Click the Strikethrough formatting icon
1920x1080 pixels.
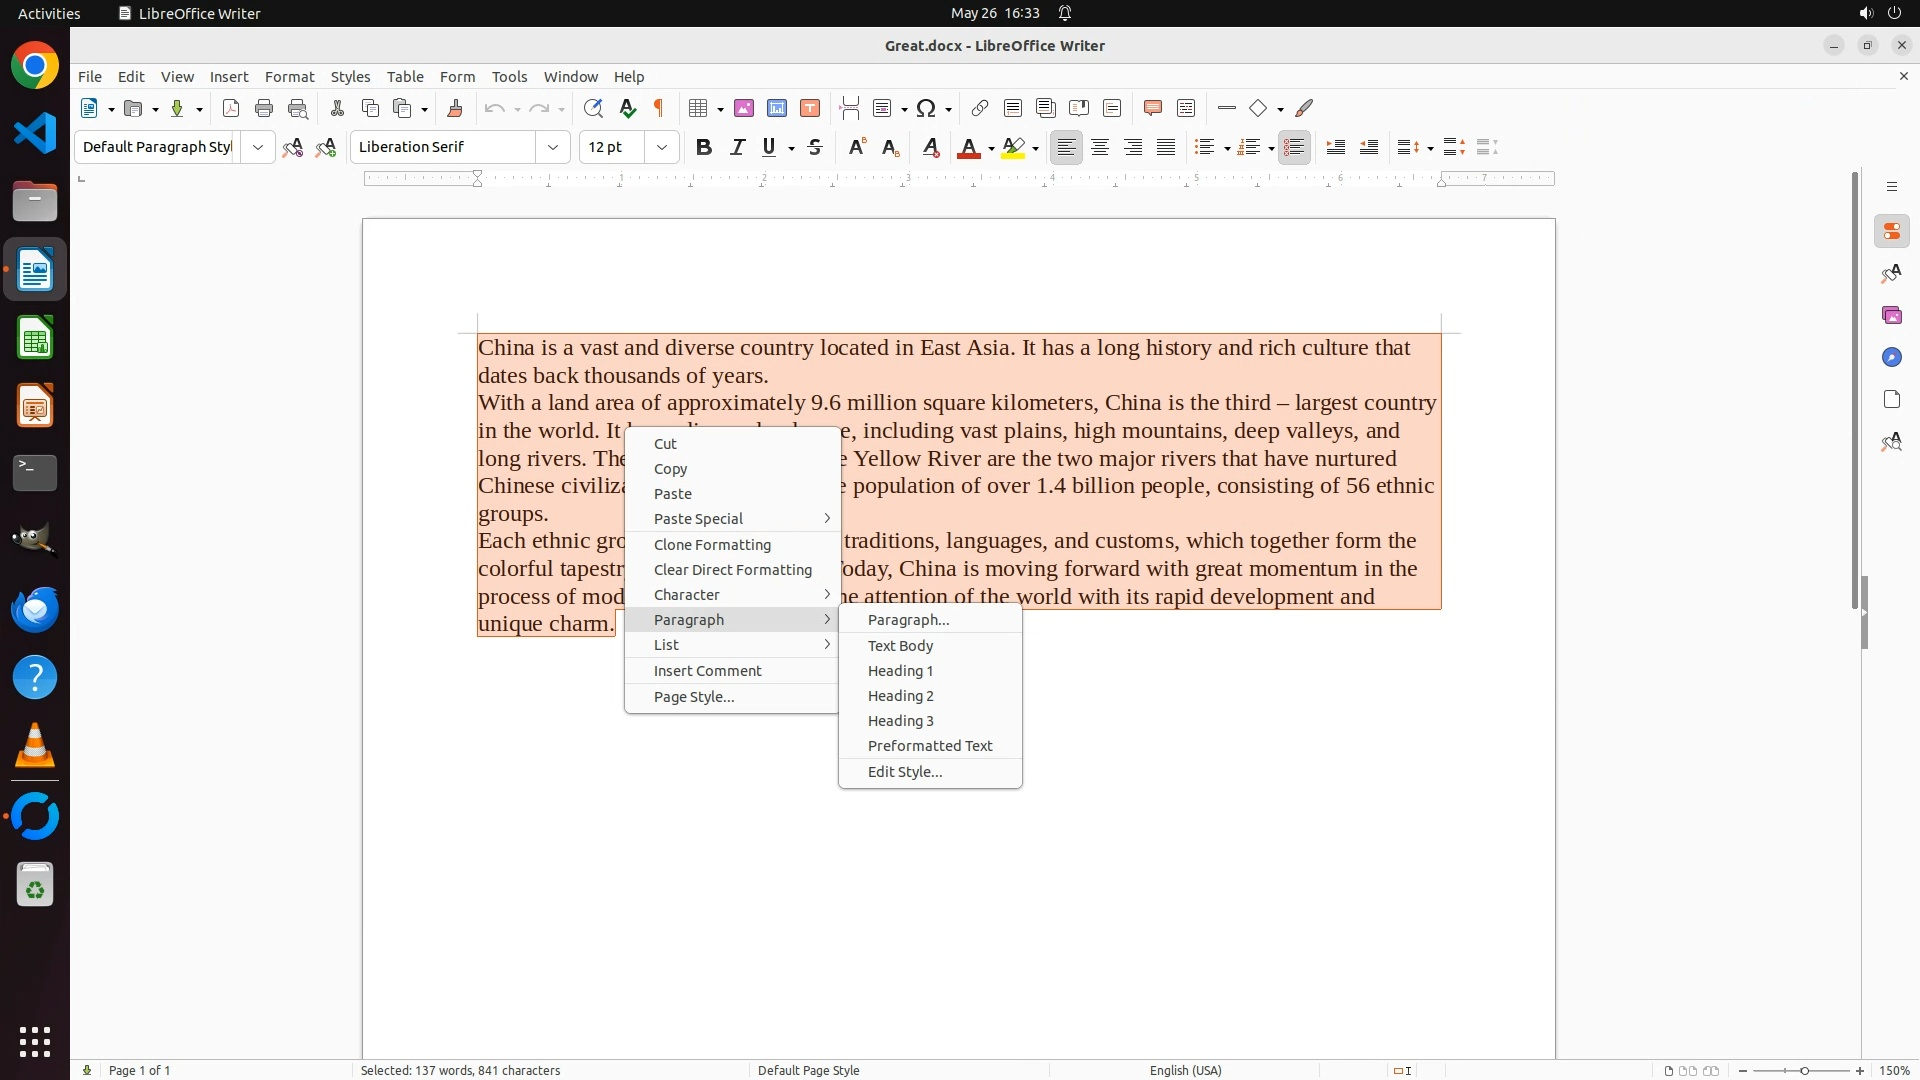815,147
